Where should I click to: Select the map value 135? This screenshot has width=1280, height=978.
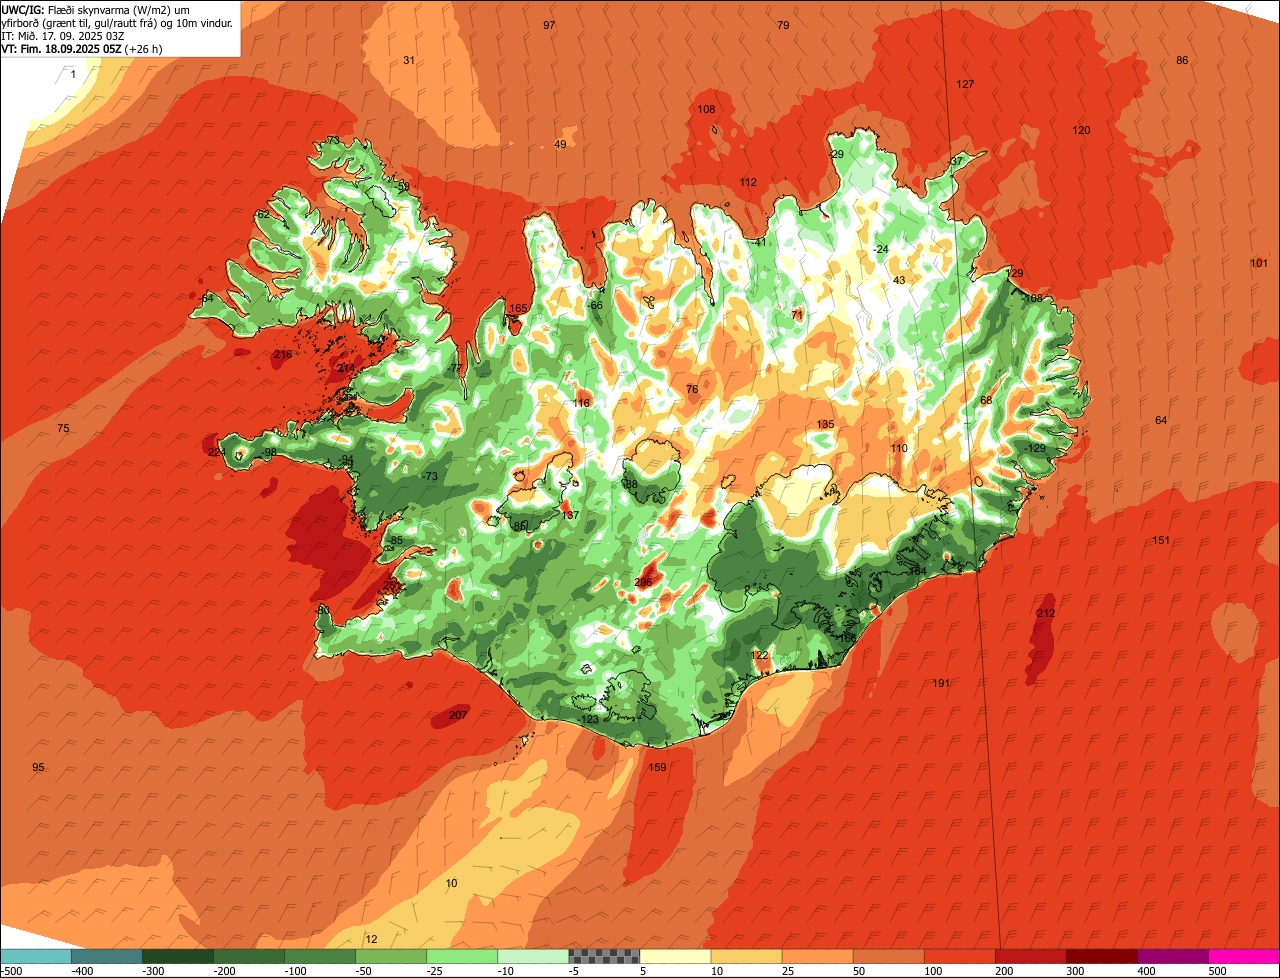click(825, 425)
